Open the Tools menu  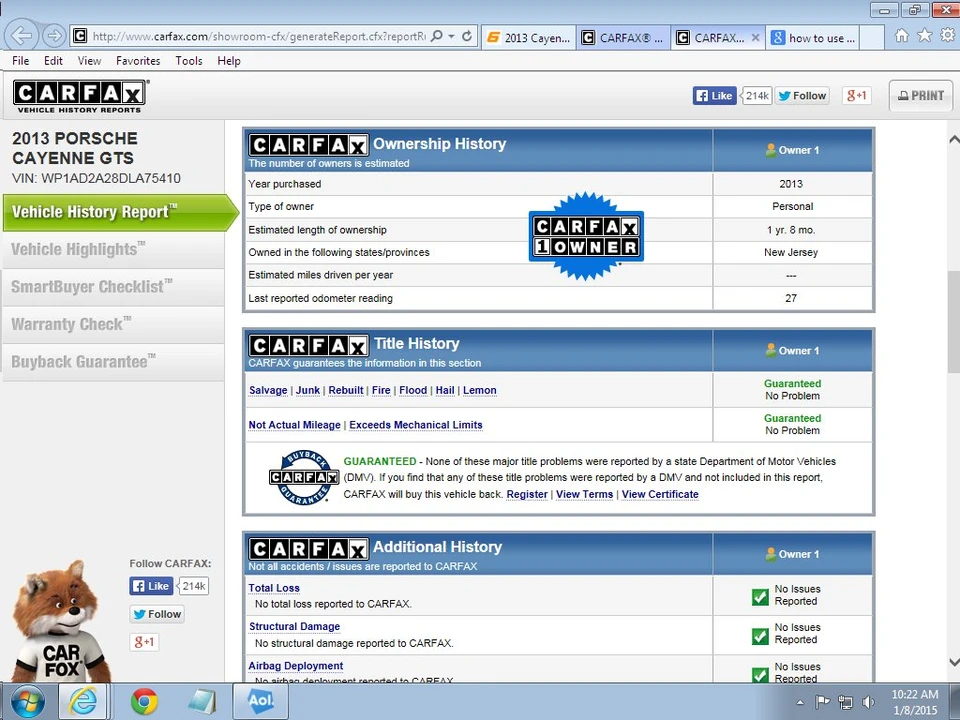189,61
